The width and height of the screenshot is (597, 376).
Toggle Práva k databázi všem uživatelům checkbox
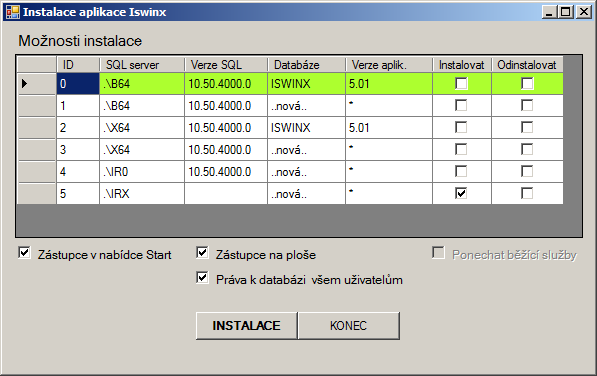point(202,278)
